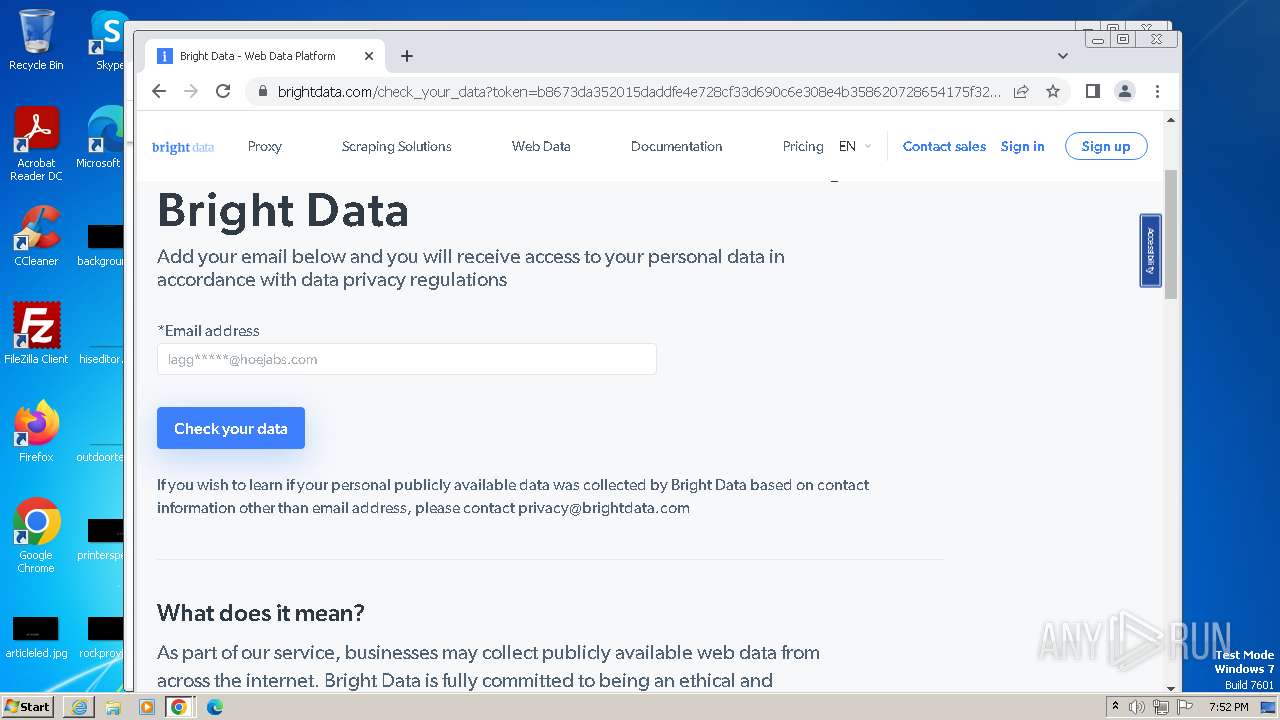
Task: Click the scrollbar down arrow
Action: coord(1171,688)
